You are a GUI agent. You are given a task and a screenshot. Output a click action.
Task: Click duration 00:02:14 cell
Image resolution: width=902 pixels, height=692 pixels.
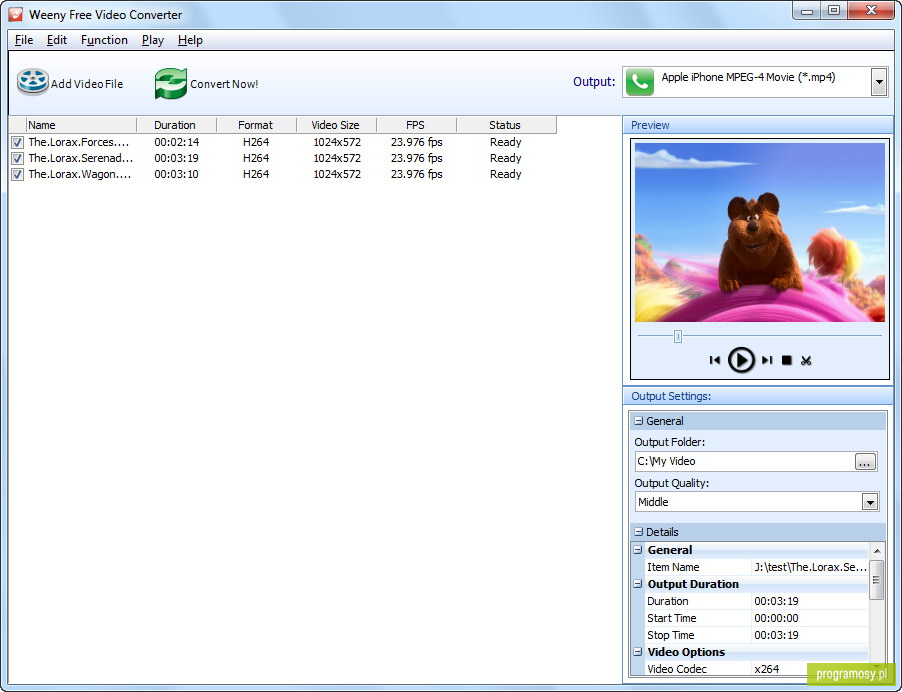pos(177,142)
